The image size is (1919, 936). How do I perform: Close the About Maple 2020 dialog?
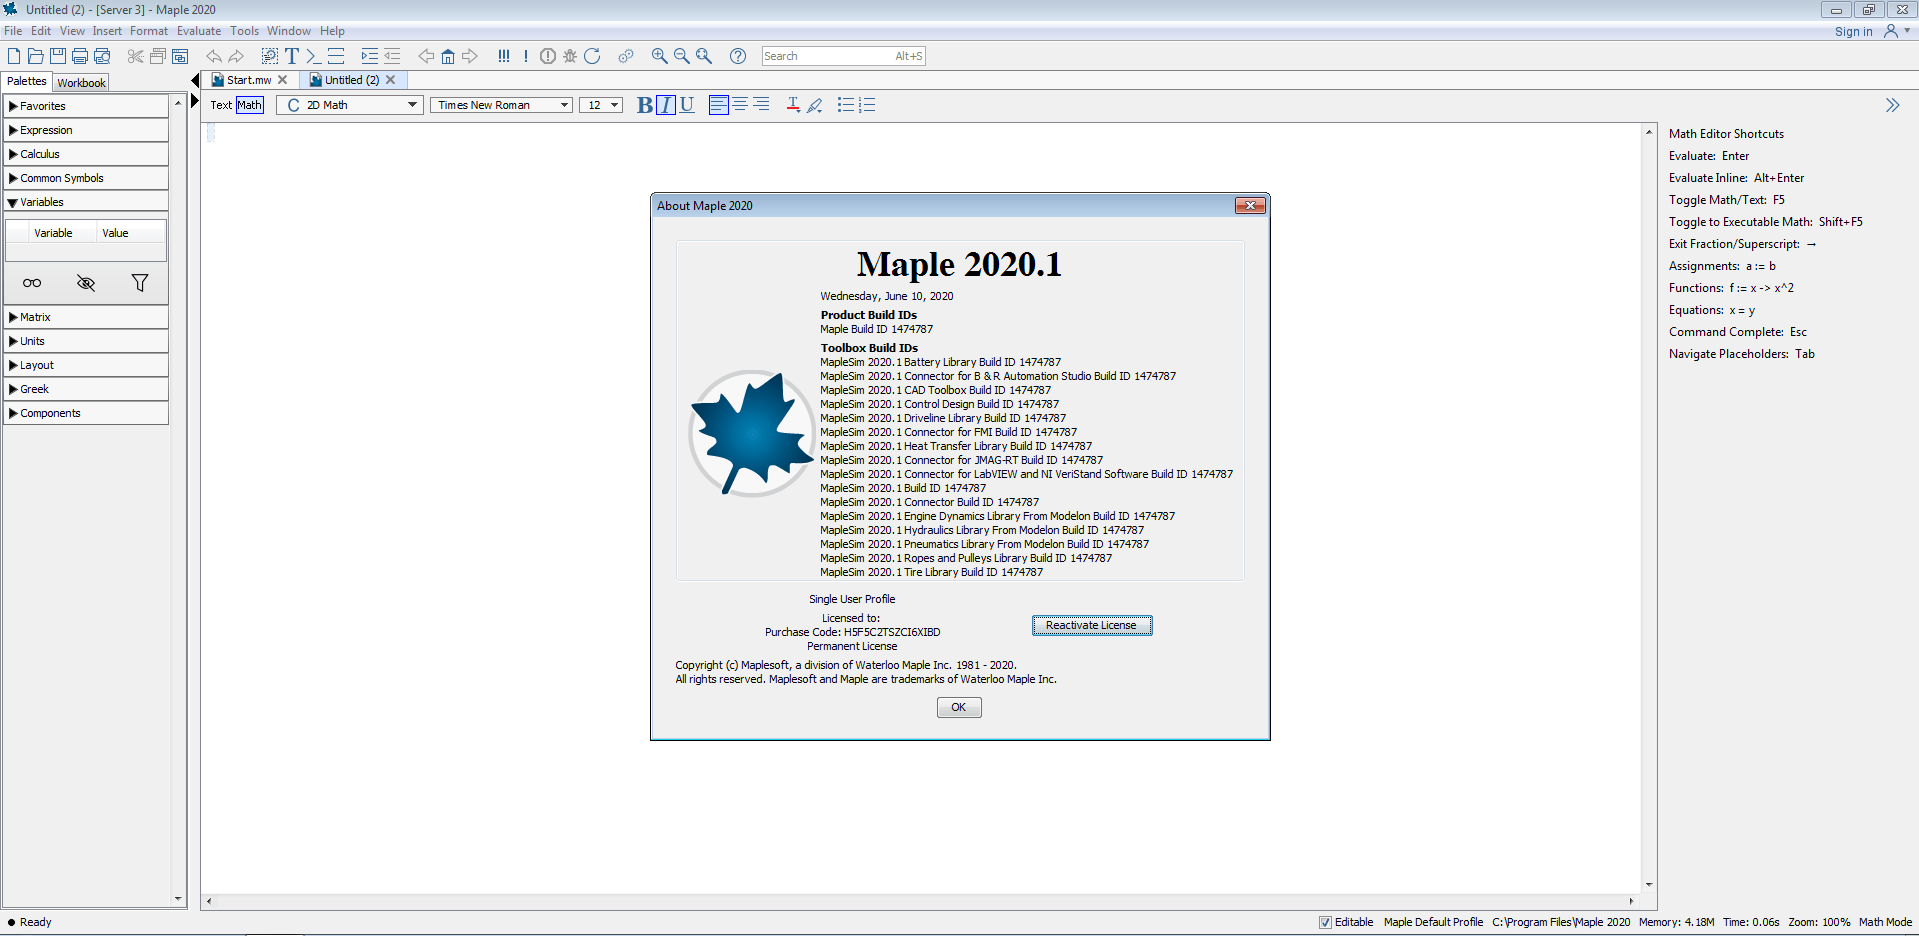[1250, 206]
